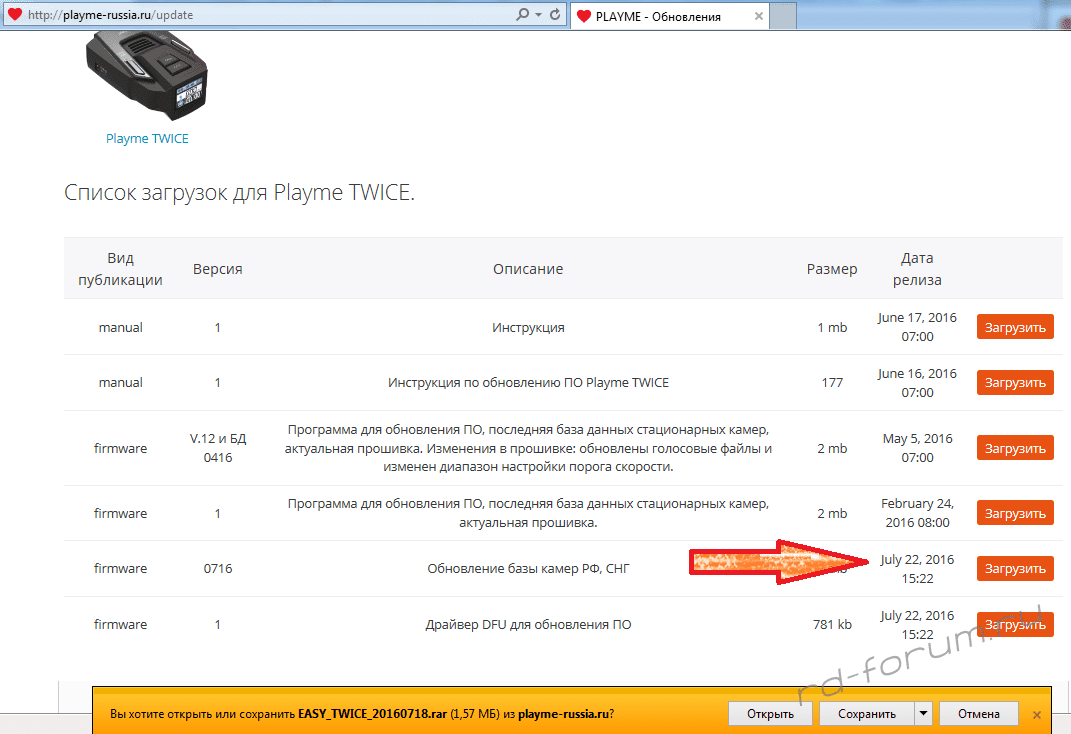The height and width of the screenshot is (734, 1071).
Task: Download the Инструкция manual via Загрузить
Action: (x=1015, y=327)
